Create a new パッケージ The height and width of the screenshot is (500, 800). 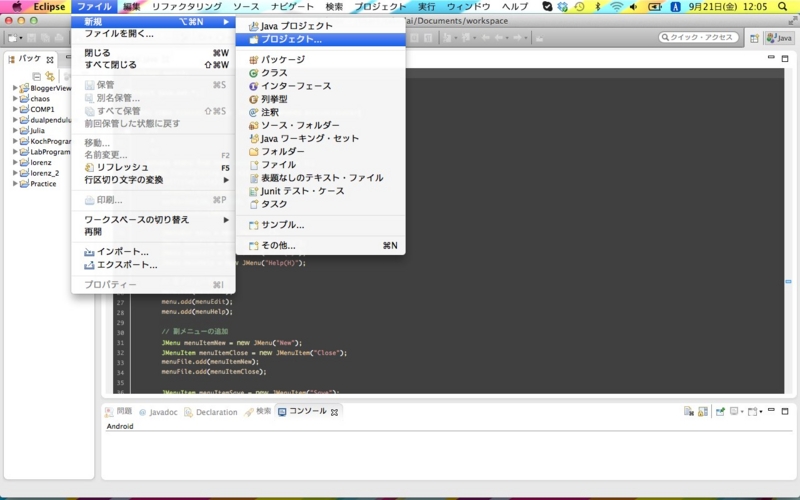tap(320, 60)
